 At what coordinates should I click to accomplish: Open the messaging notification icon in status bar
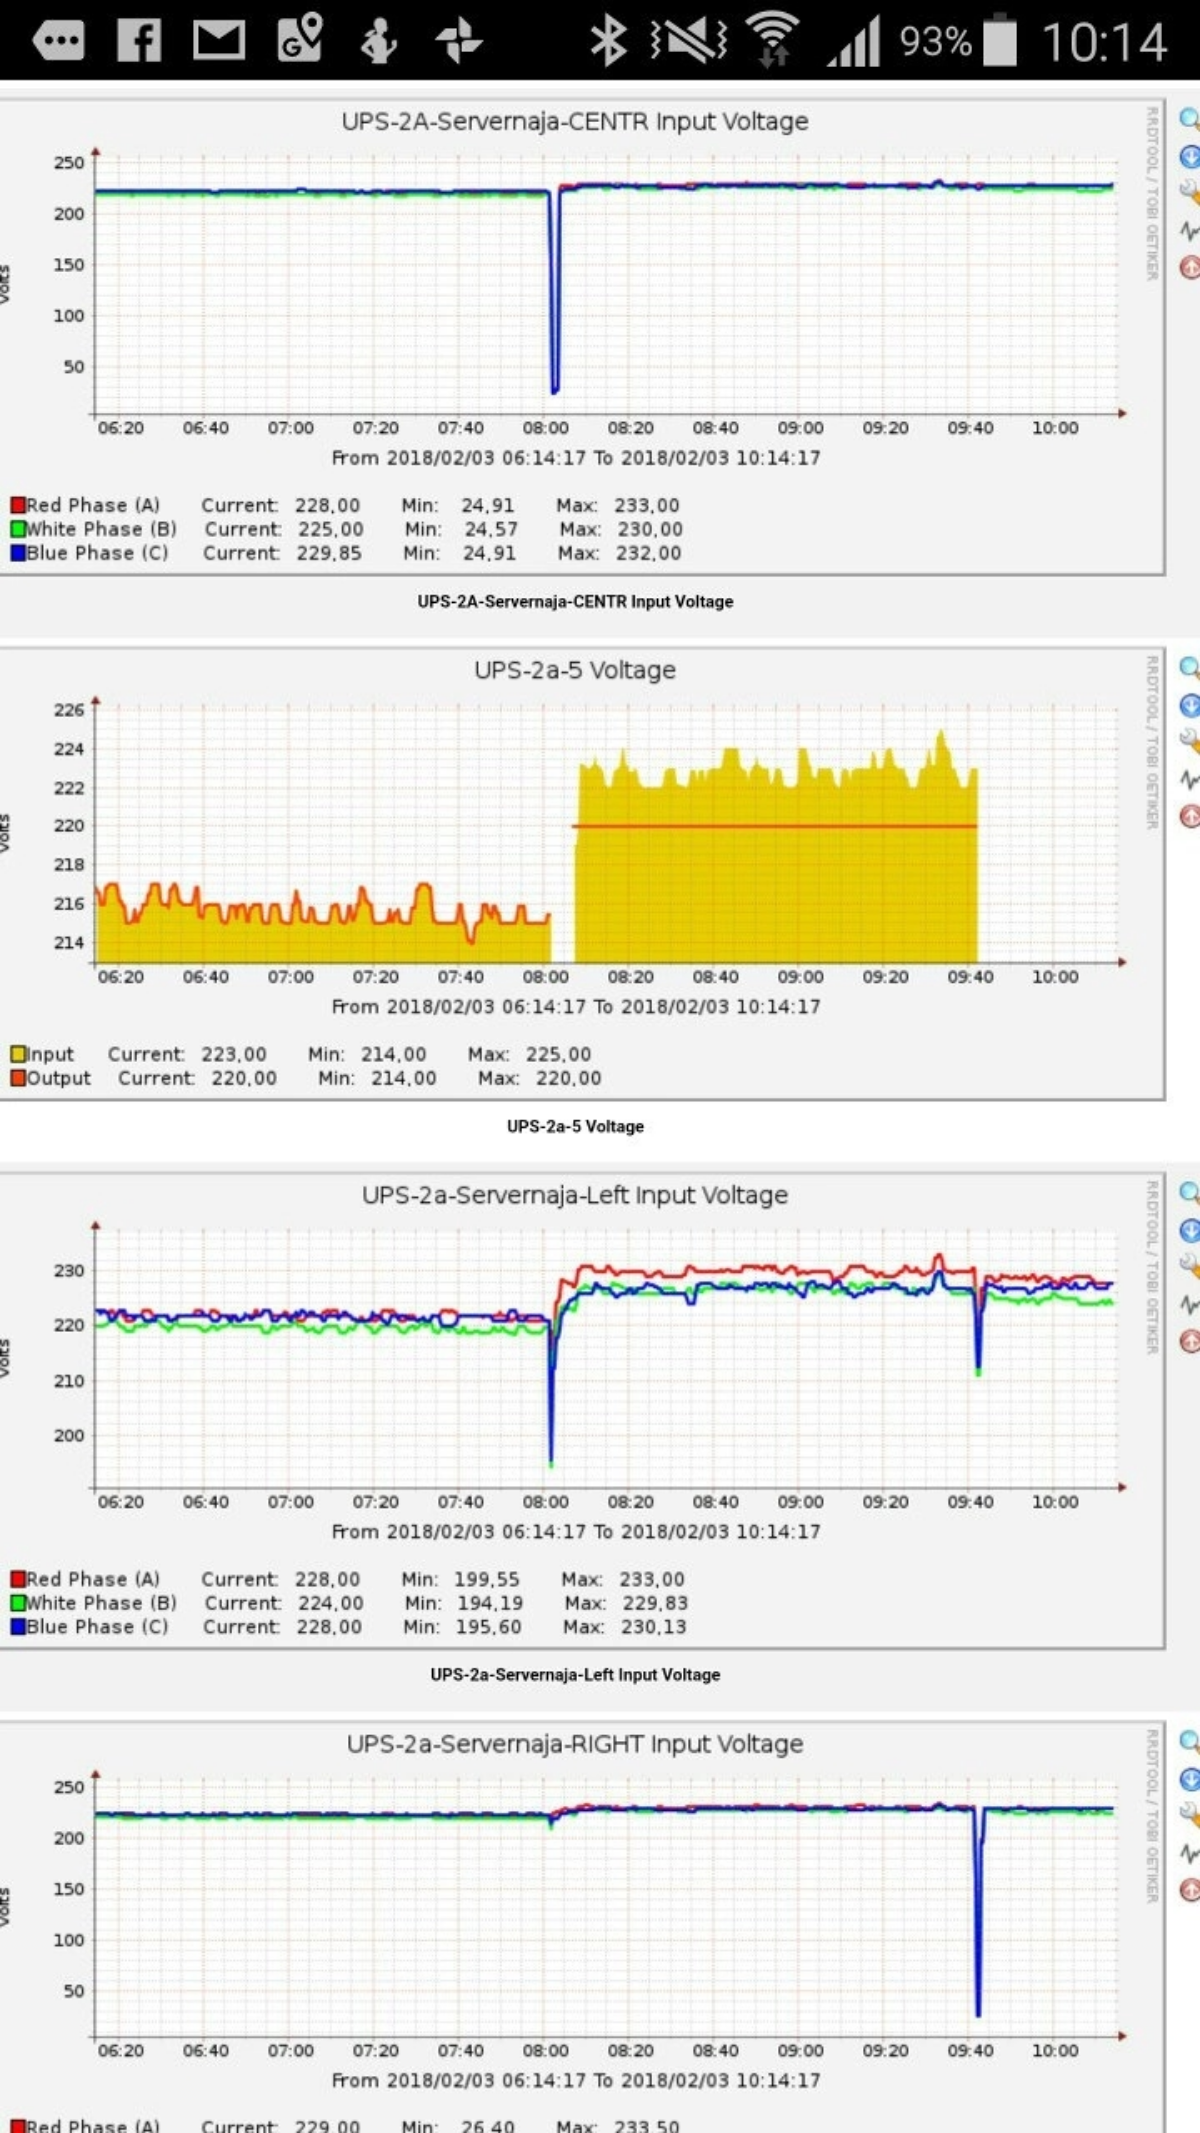58,41
